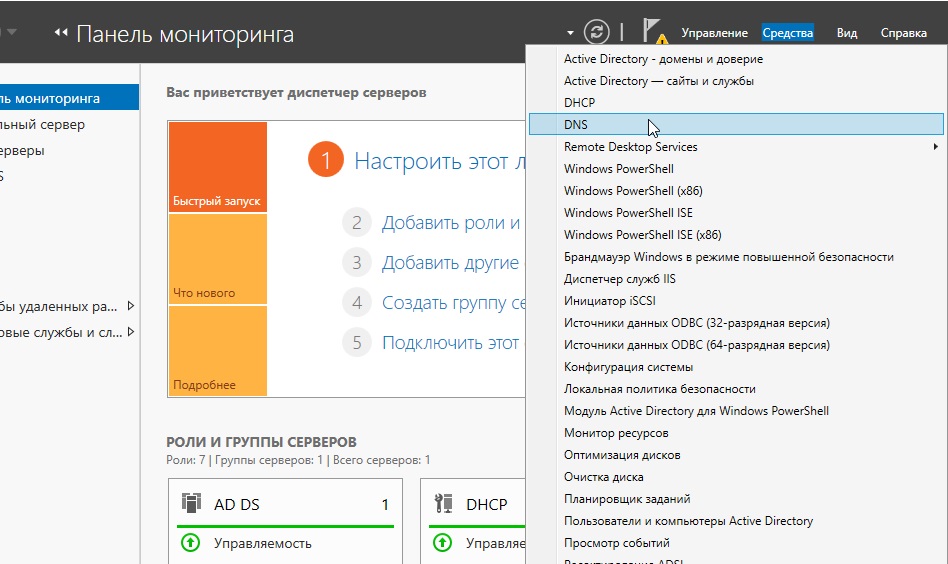Open the Управление menu
Image resolution: width=948 pixels, height=564 pixels.
715,33
